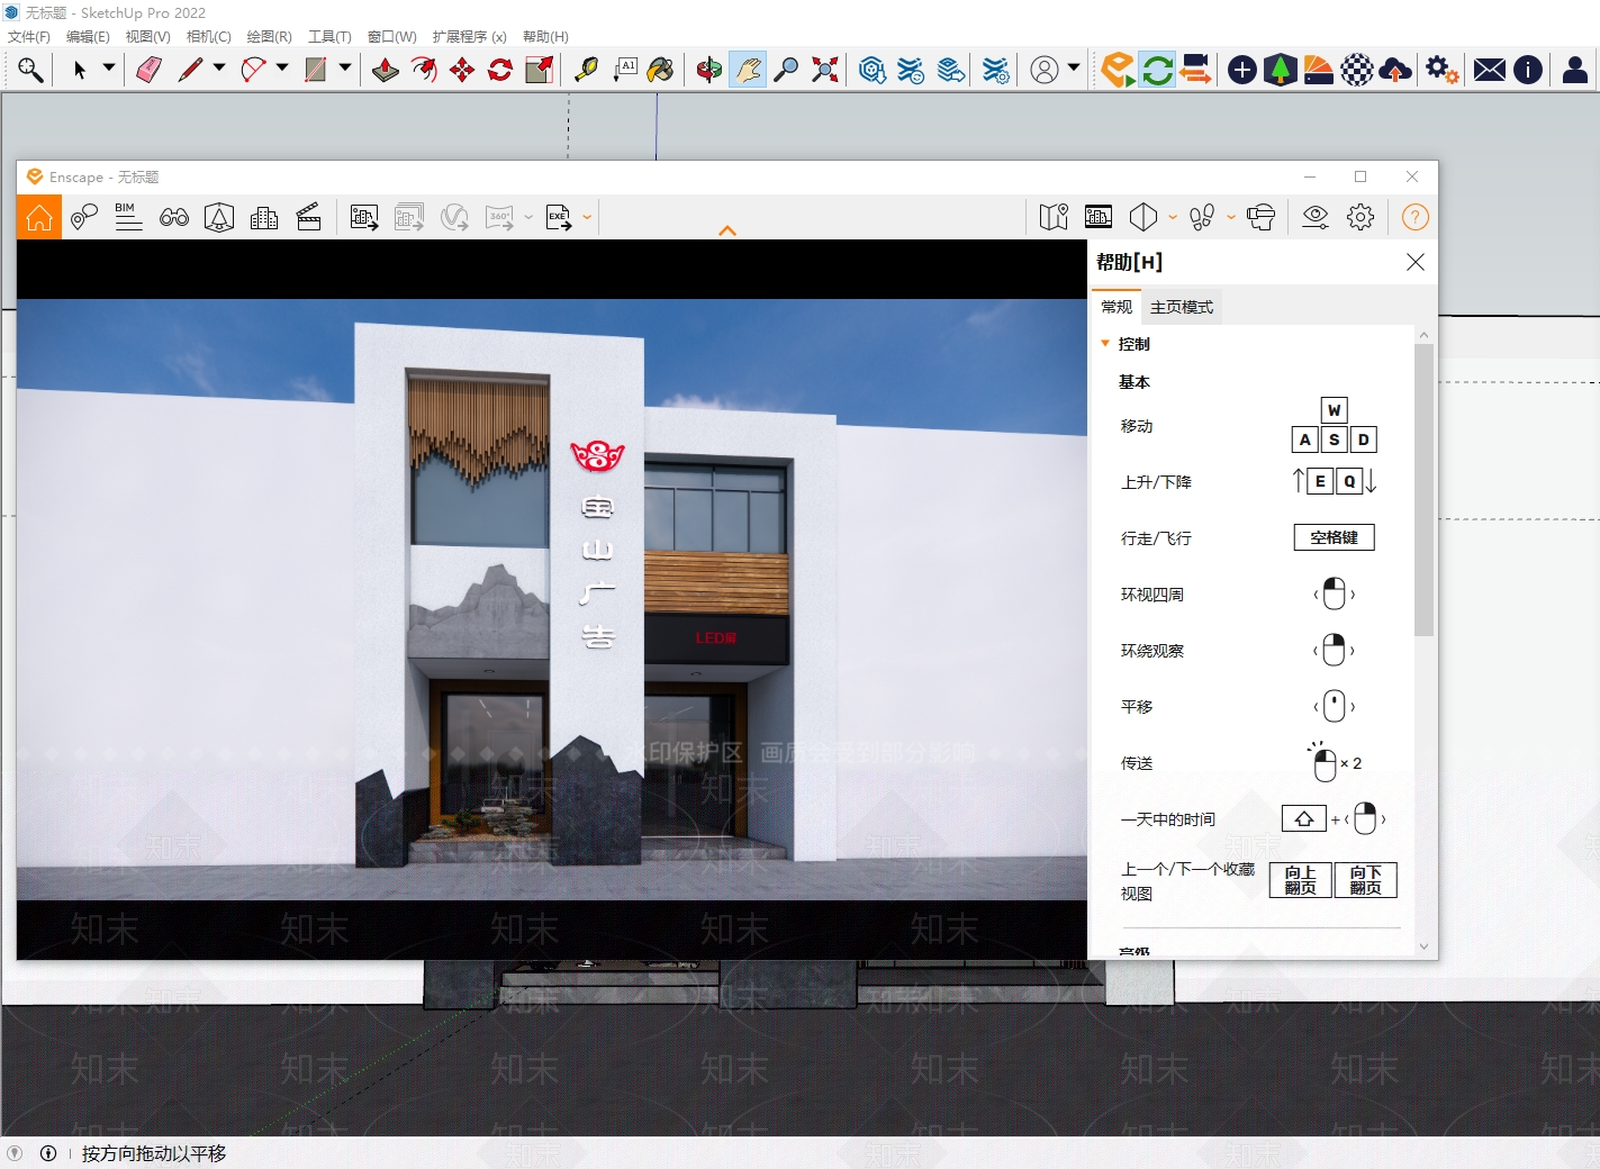
Task: Click the 向上翻页 key button
Action: 1300,880
